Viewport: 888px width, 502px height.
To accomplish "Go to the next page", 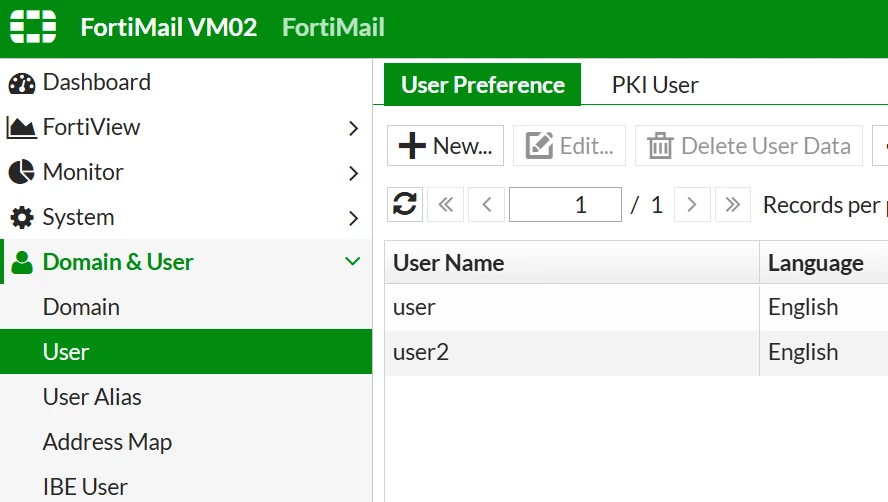I will (x=692, y=204).
